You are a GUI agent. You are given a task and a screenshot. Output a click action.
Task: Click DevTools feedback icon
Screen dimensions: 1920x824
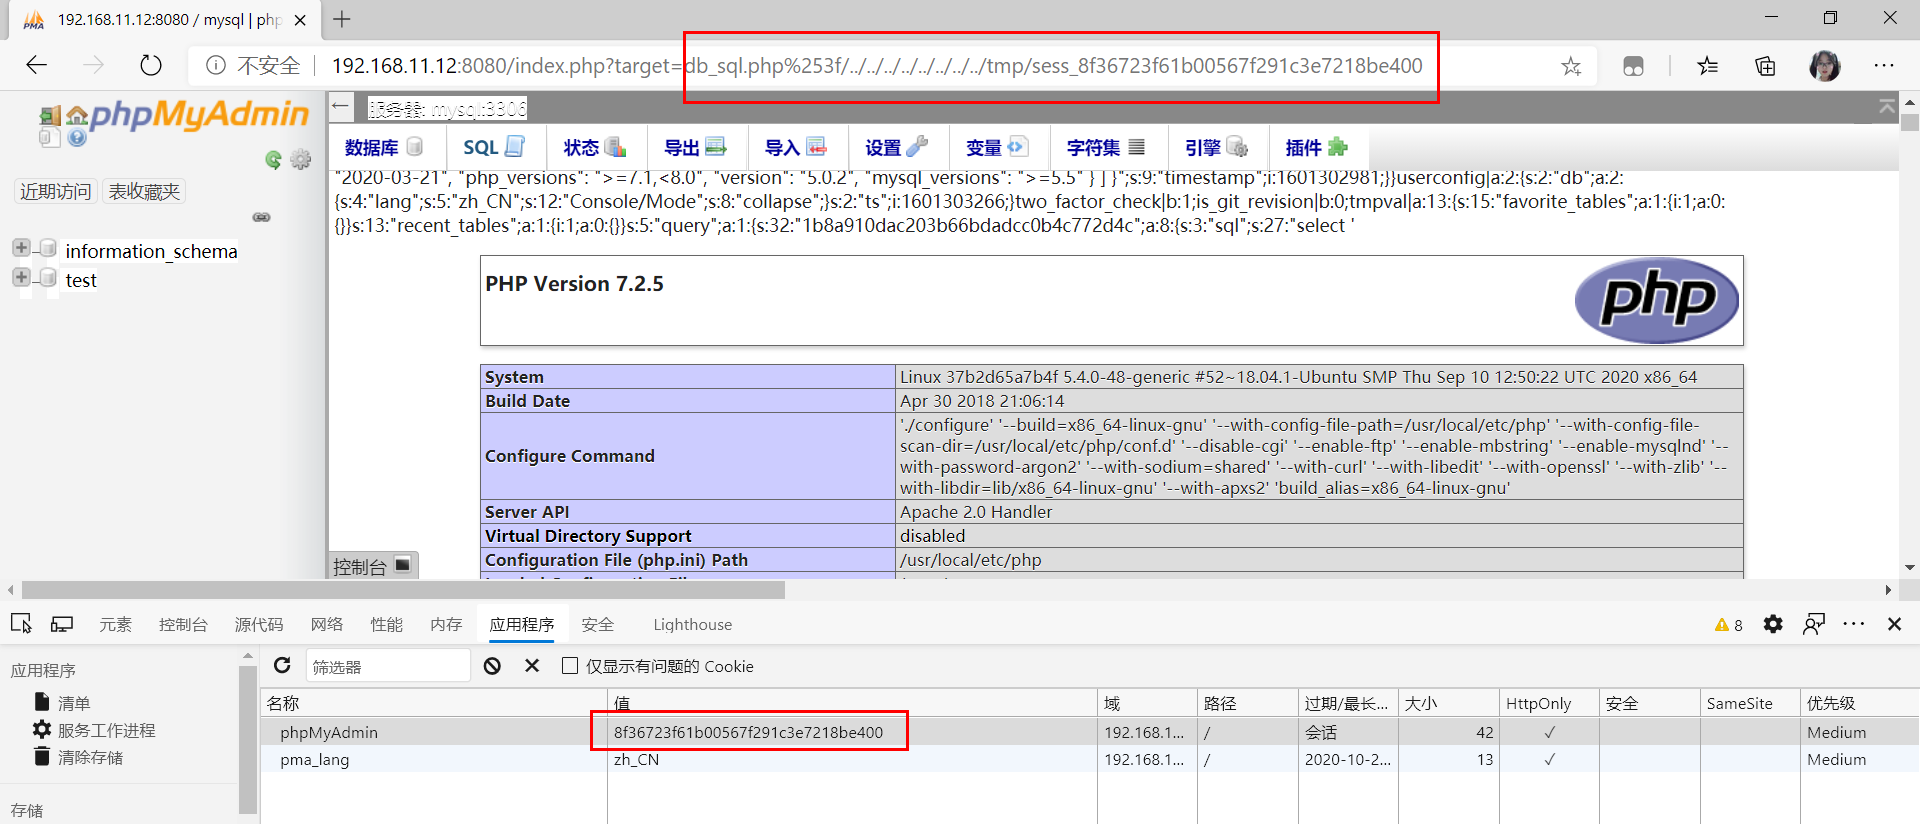(1814, 624)
